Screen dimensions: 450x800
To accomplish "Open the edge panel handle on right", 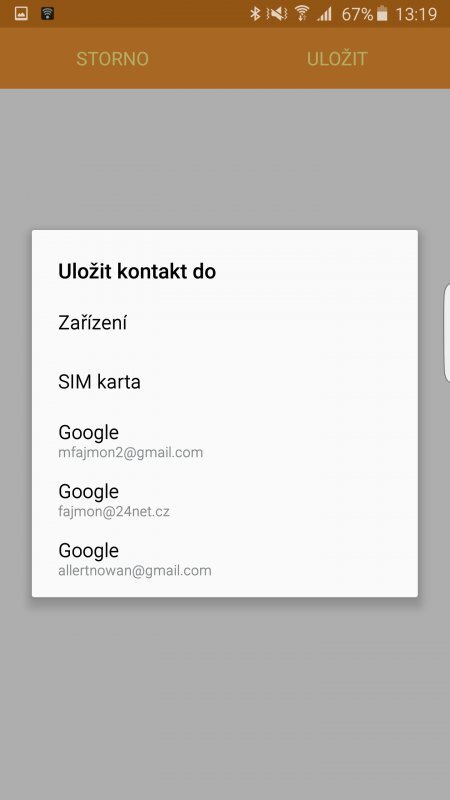I will pos(446,333).
